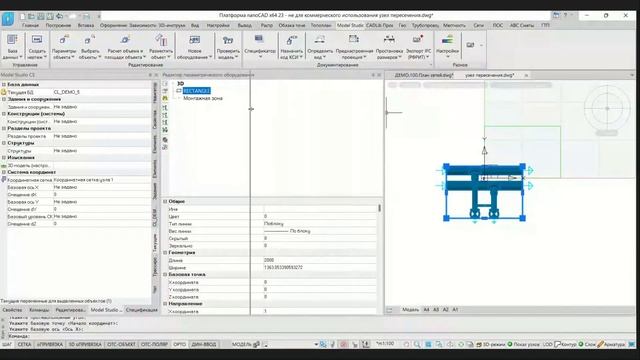Toggle ДИН-ВВОД dynamic input in status bar
Screen dimensions: 640x360
tap(203, 344)
